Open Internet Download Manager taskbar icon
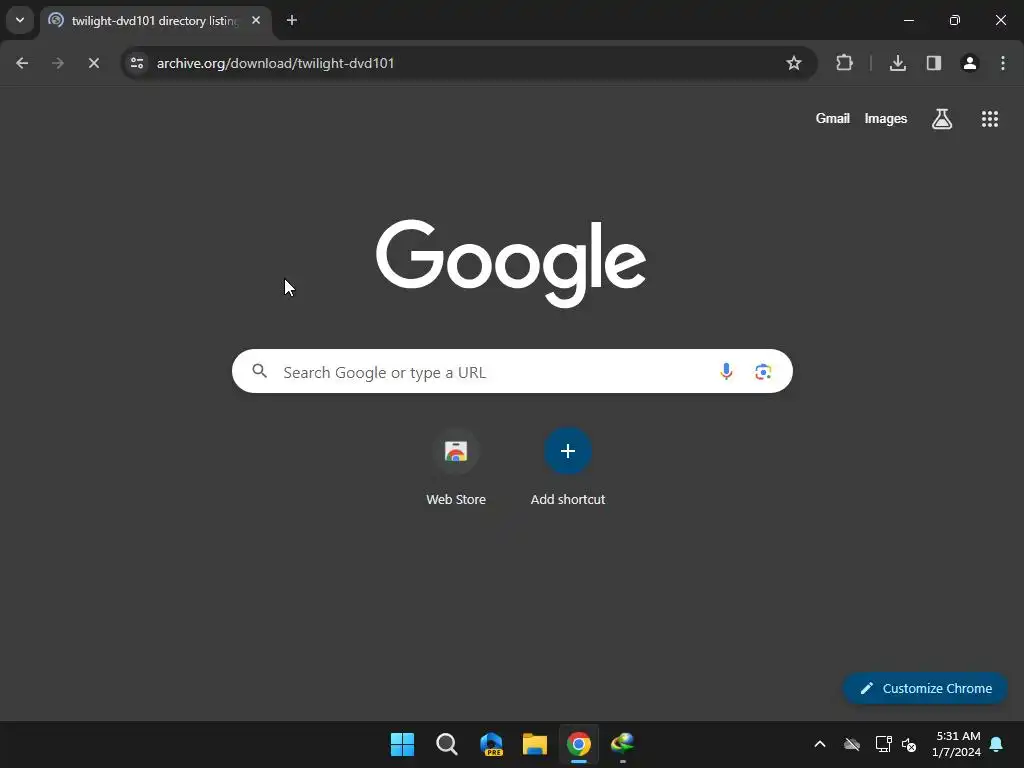1024x768 pixels. tap(622, 744)
